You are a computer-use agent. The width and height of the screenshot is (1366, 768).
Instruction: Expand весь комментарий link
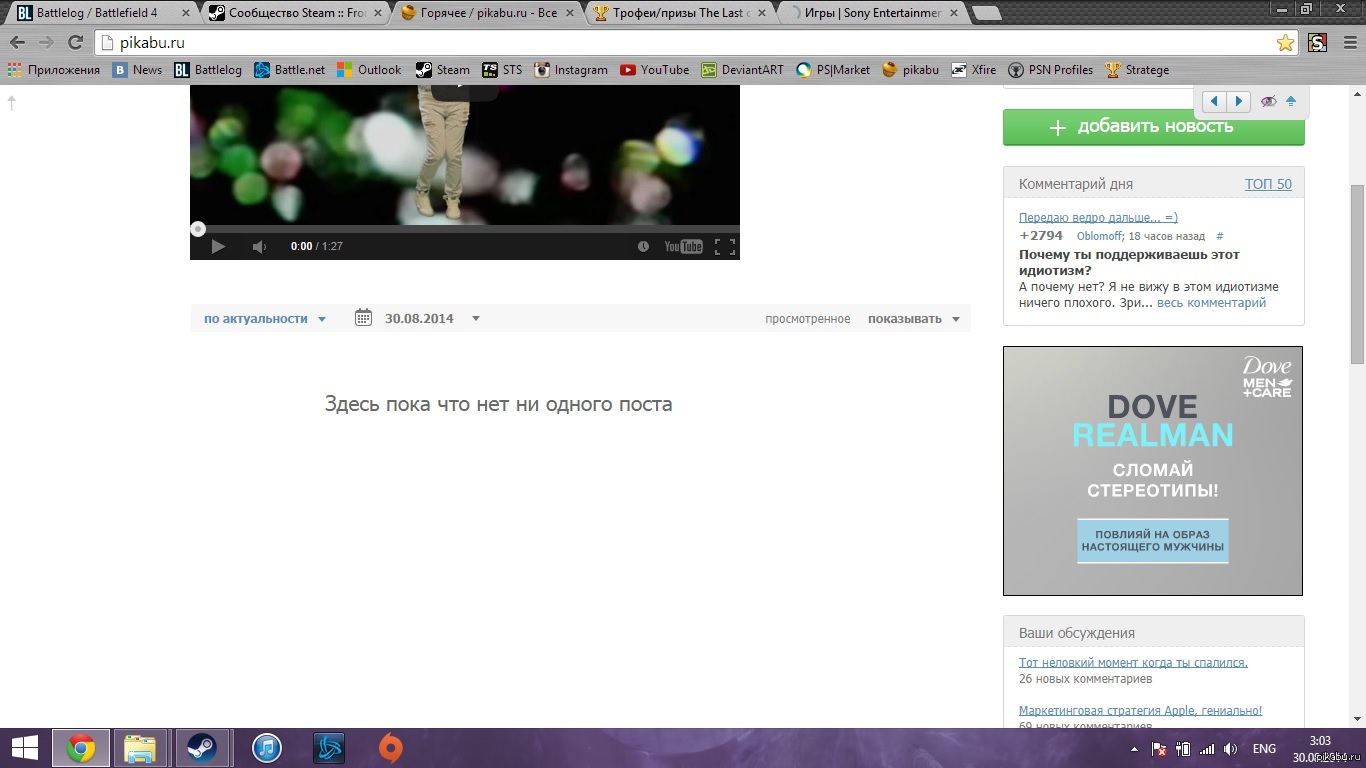[x=1211, y=303]
